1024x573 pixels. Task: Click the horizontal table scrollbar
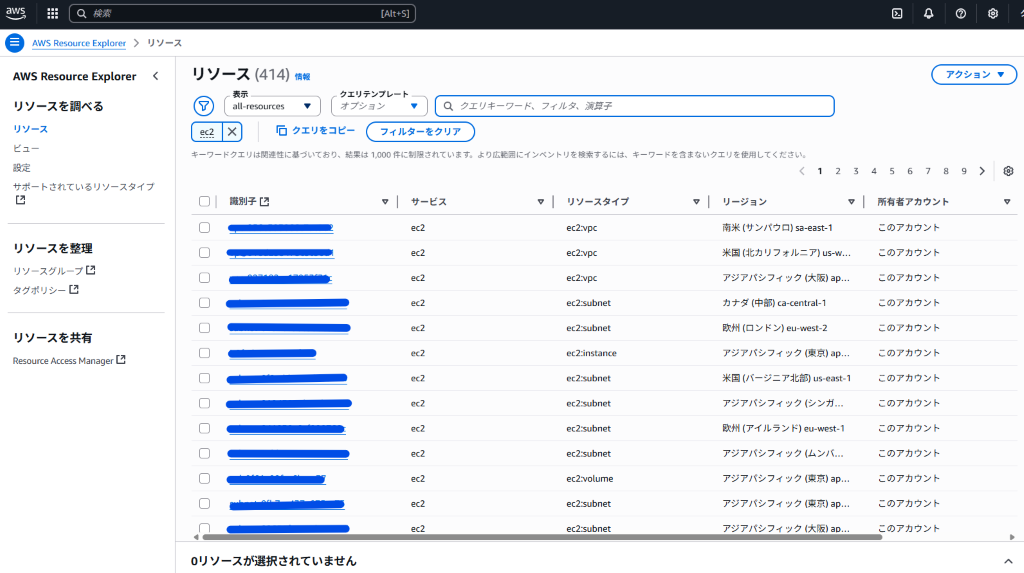tap(542, 537)
